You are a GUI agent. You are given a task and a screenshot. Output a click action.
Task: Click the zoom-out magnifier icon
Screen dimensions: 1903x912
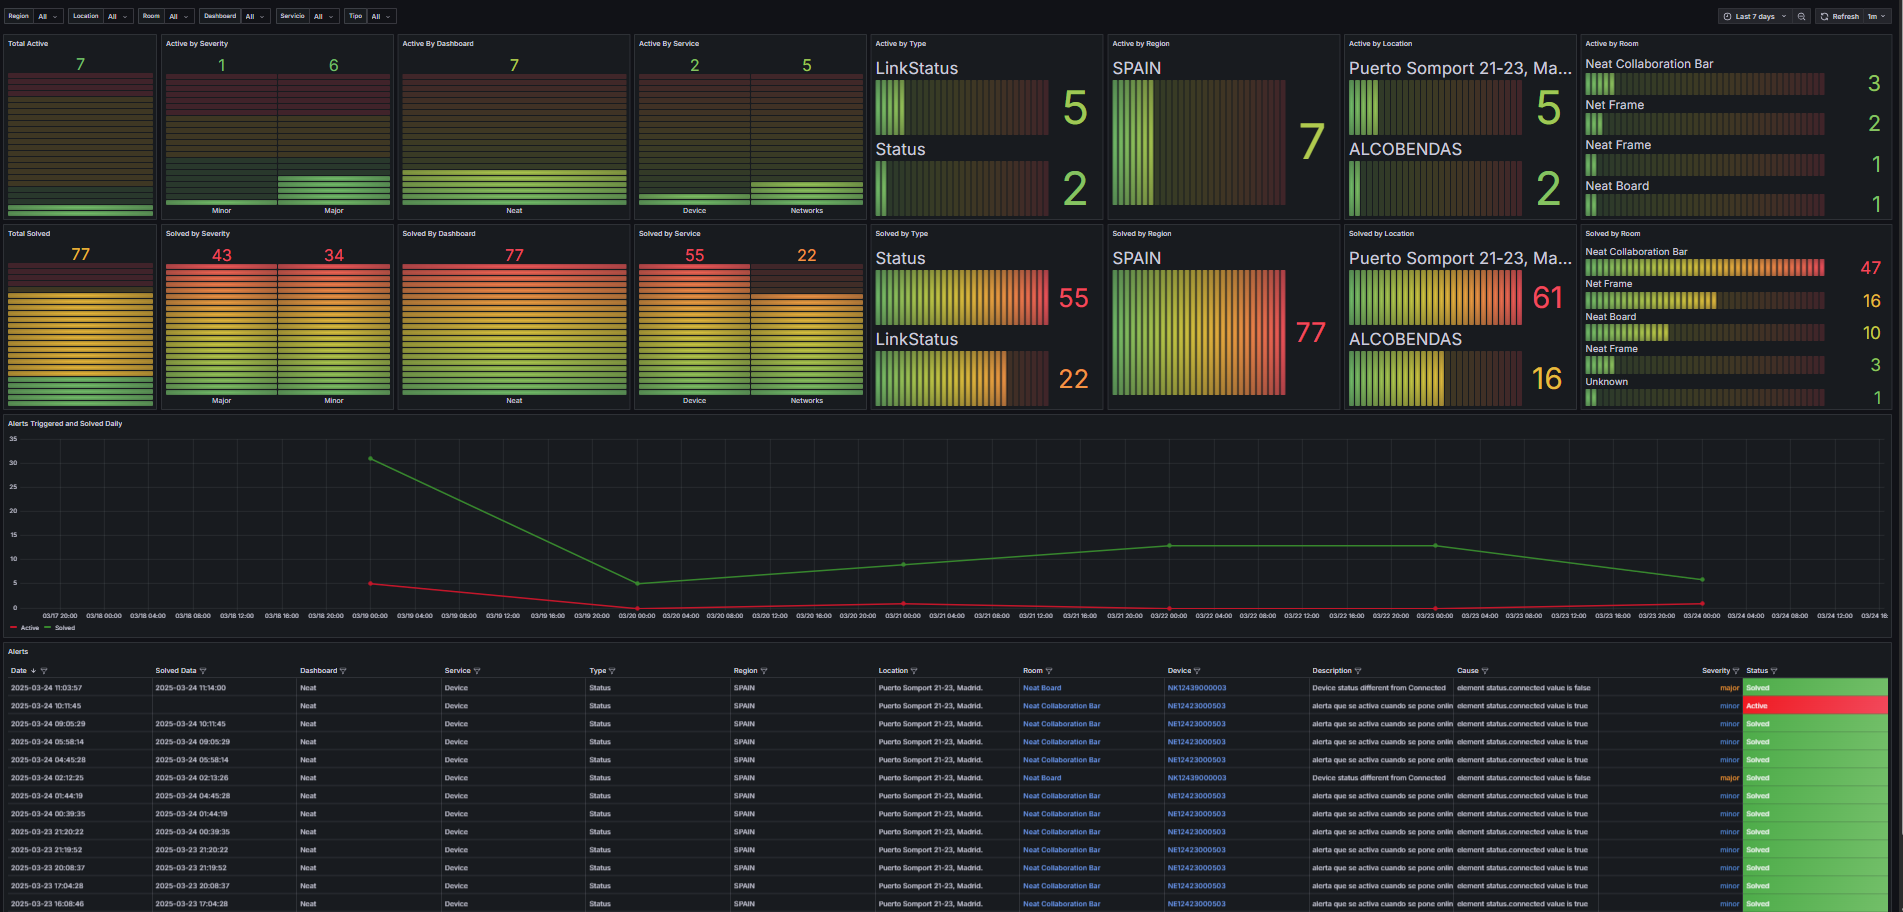coord(1801,16)
